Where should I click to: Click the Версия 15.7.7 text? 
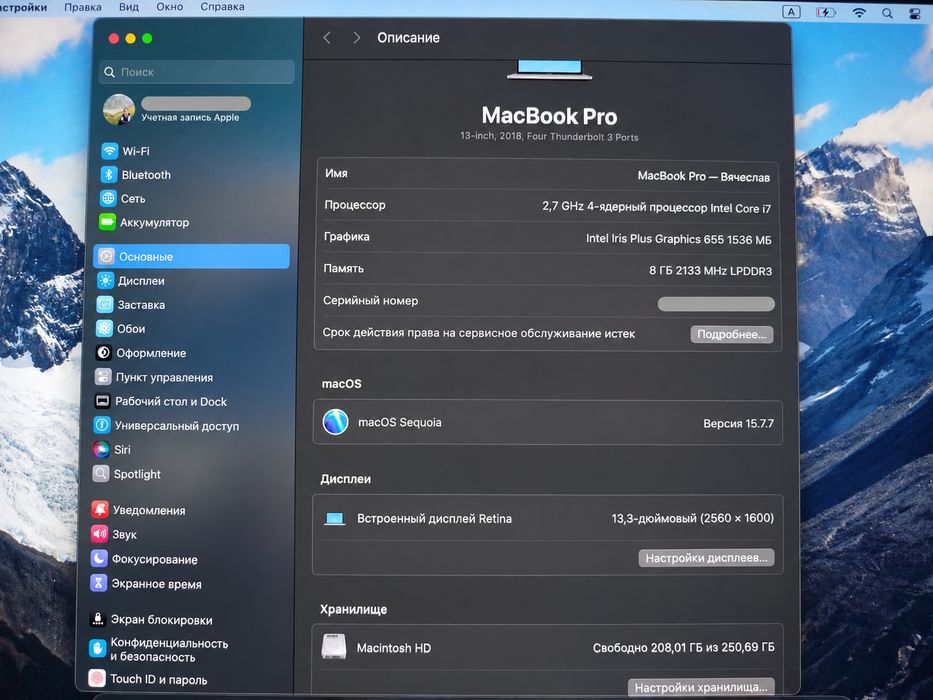pos(738,424)
